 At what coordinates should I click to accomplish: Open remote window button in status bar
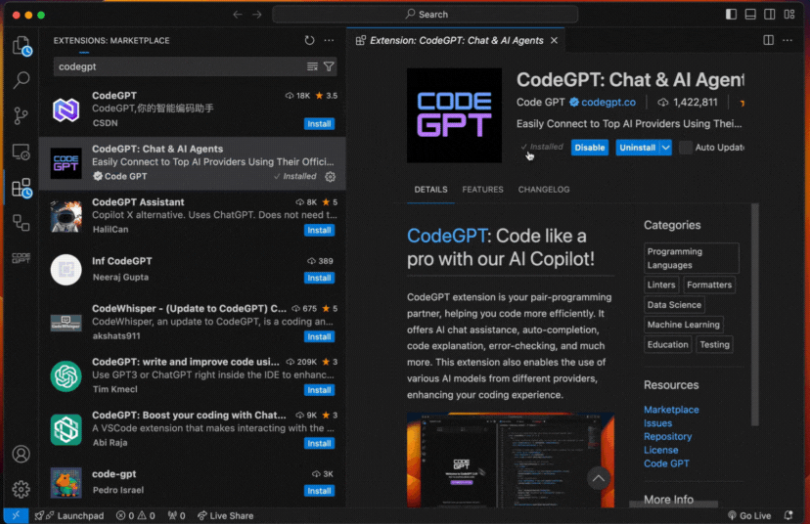click(x=16, y=515)
